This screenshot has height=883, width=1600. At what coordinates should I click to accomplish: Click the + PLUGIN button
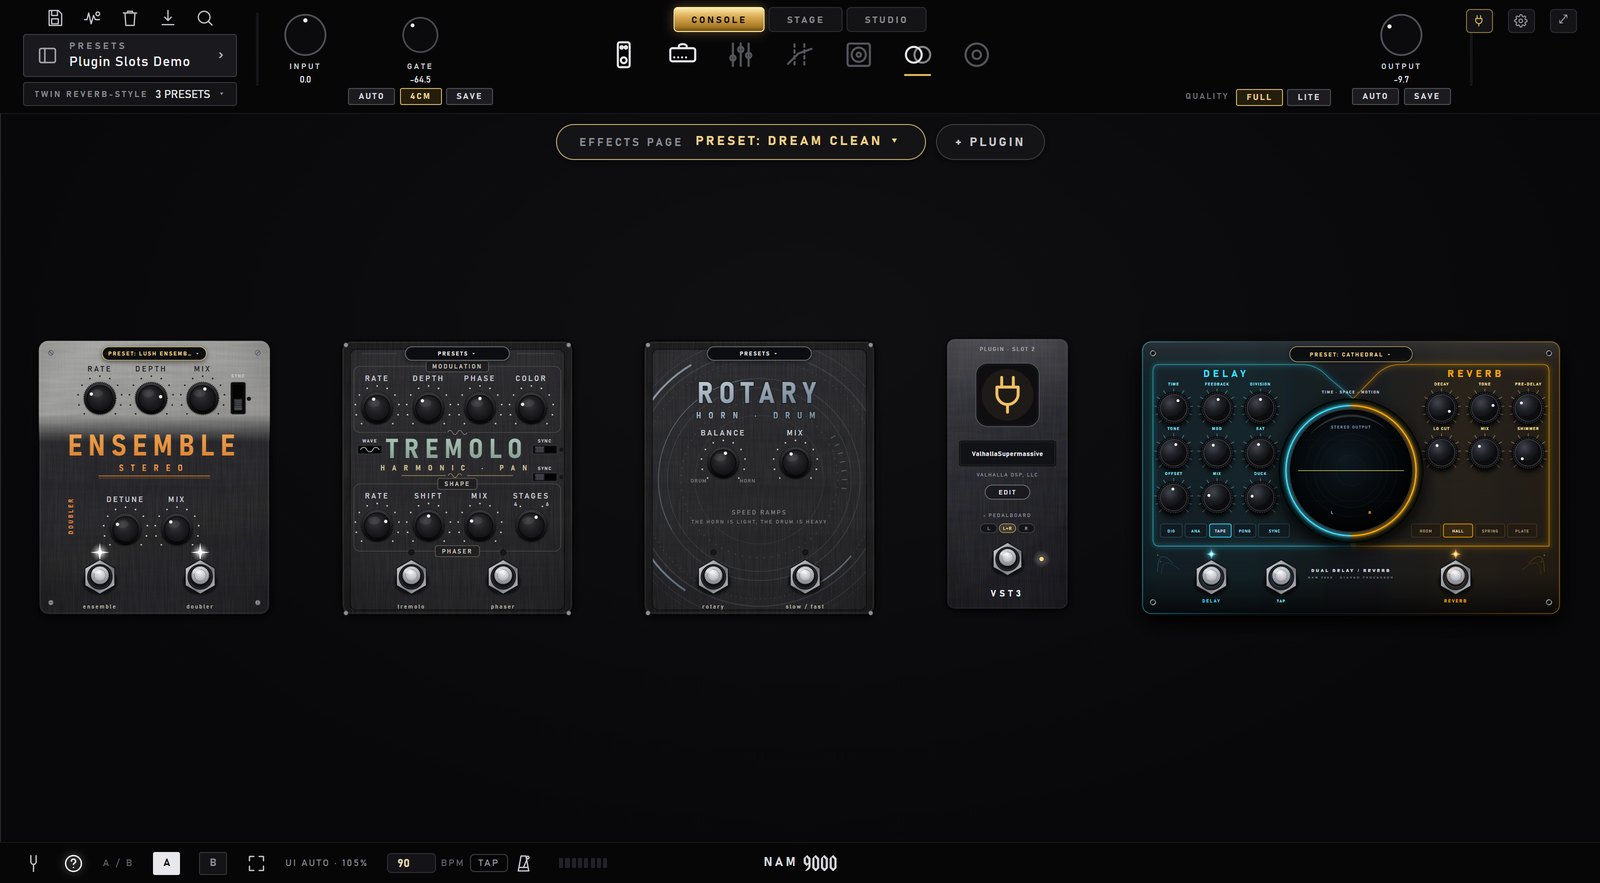[x=990, y=142]
